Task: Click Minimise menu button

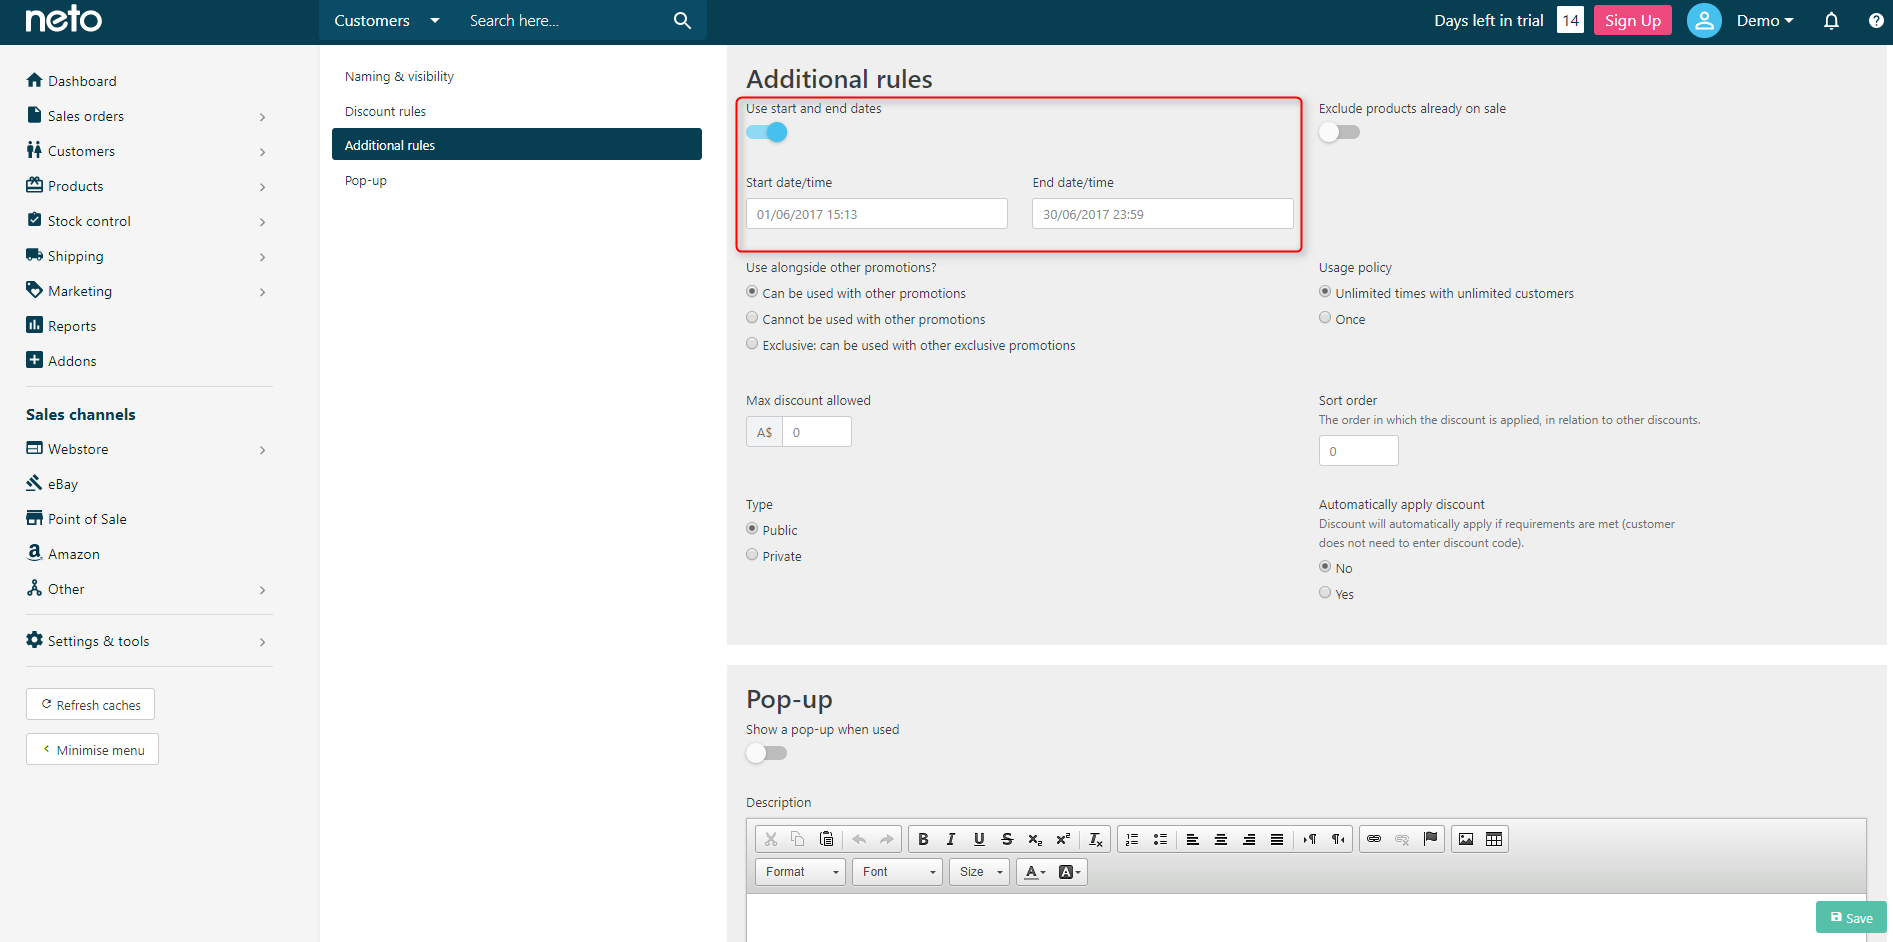Action: pos(92,749)
